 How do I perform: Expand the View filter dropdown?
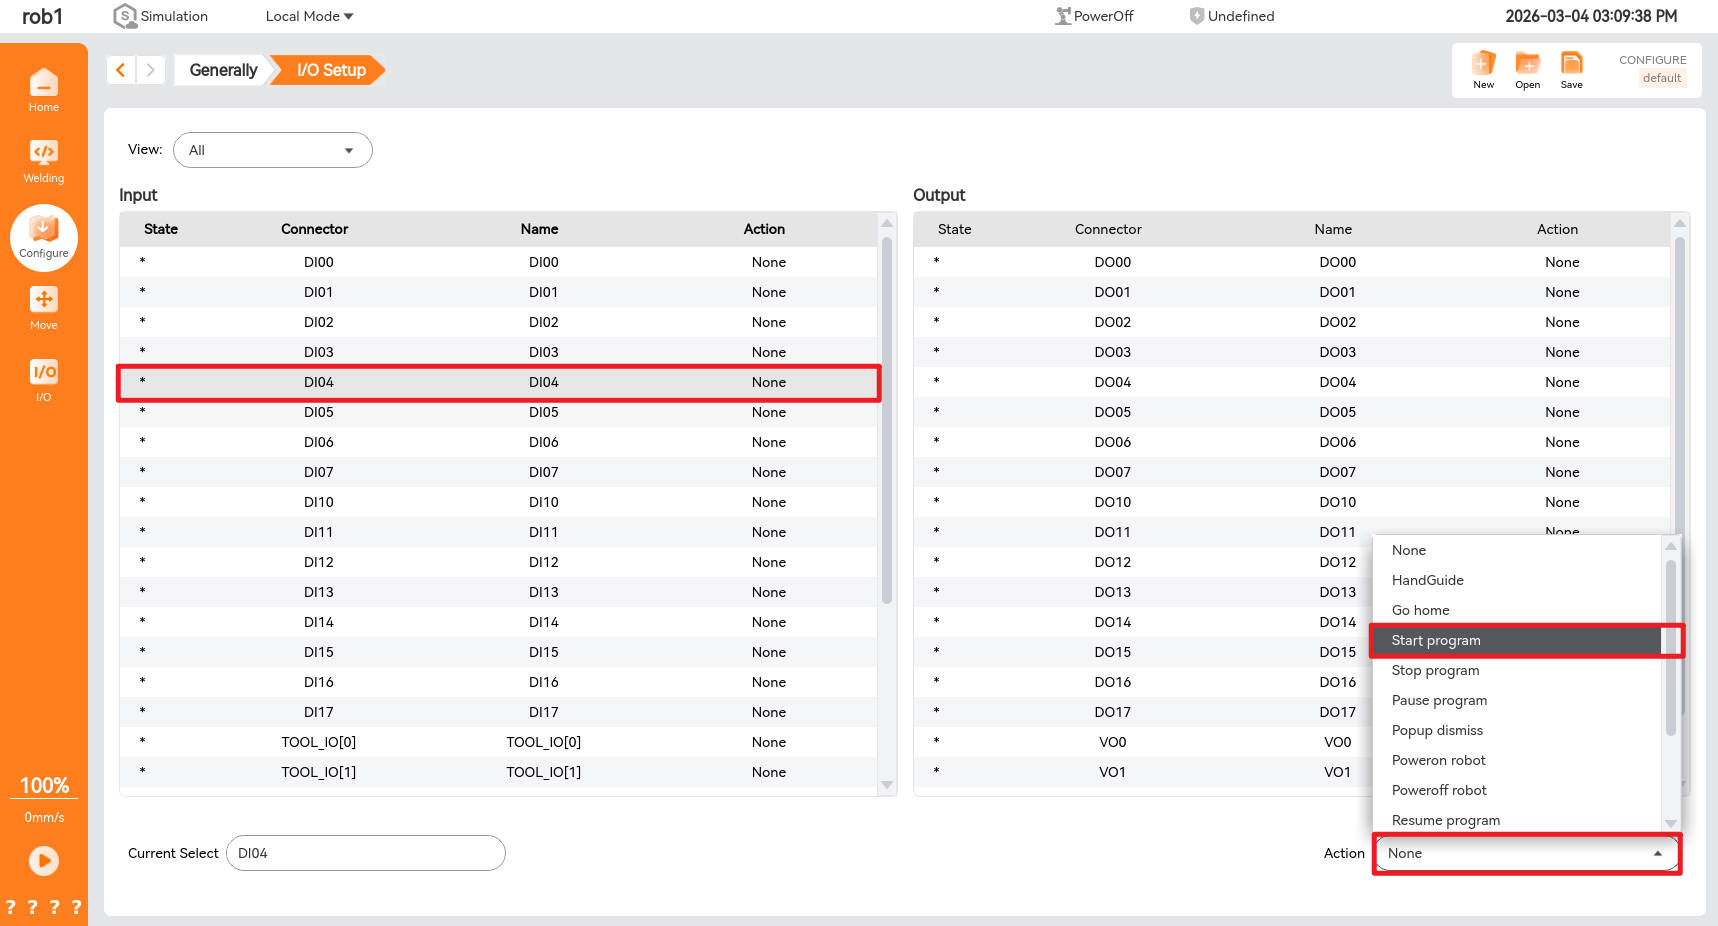[x=272, y=150]
